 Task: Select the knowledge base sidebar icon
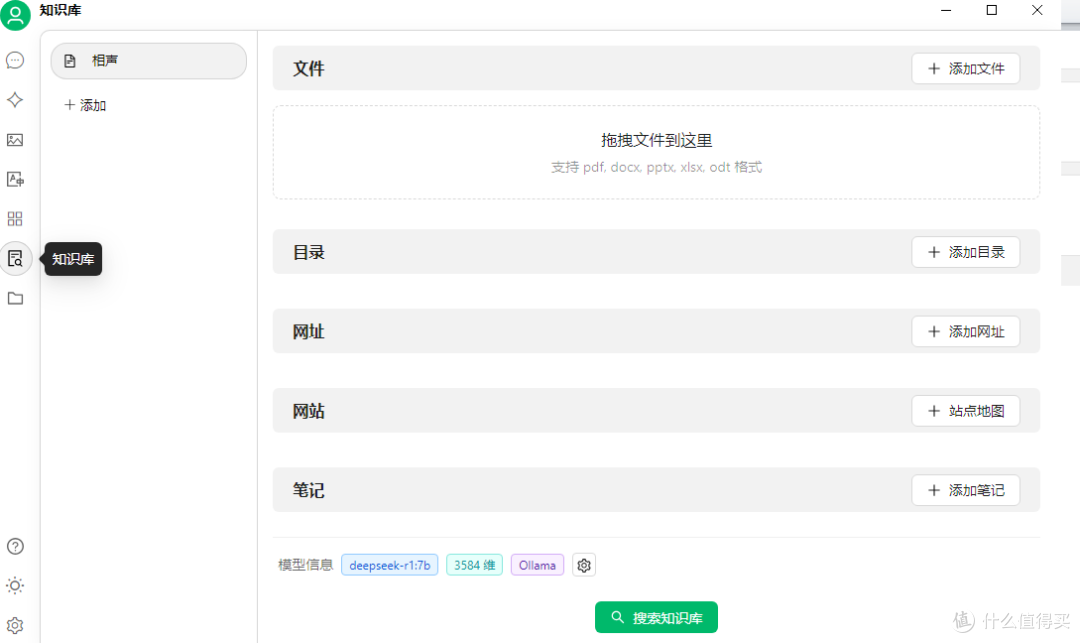pos(15,259)
